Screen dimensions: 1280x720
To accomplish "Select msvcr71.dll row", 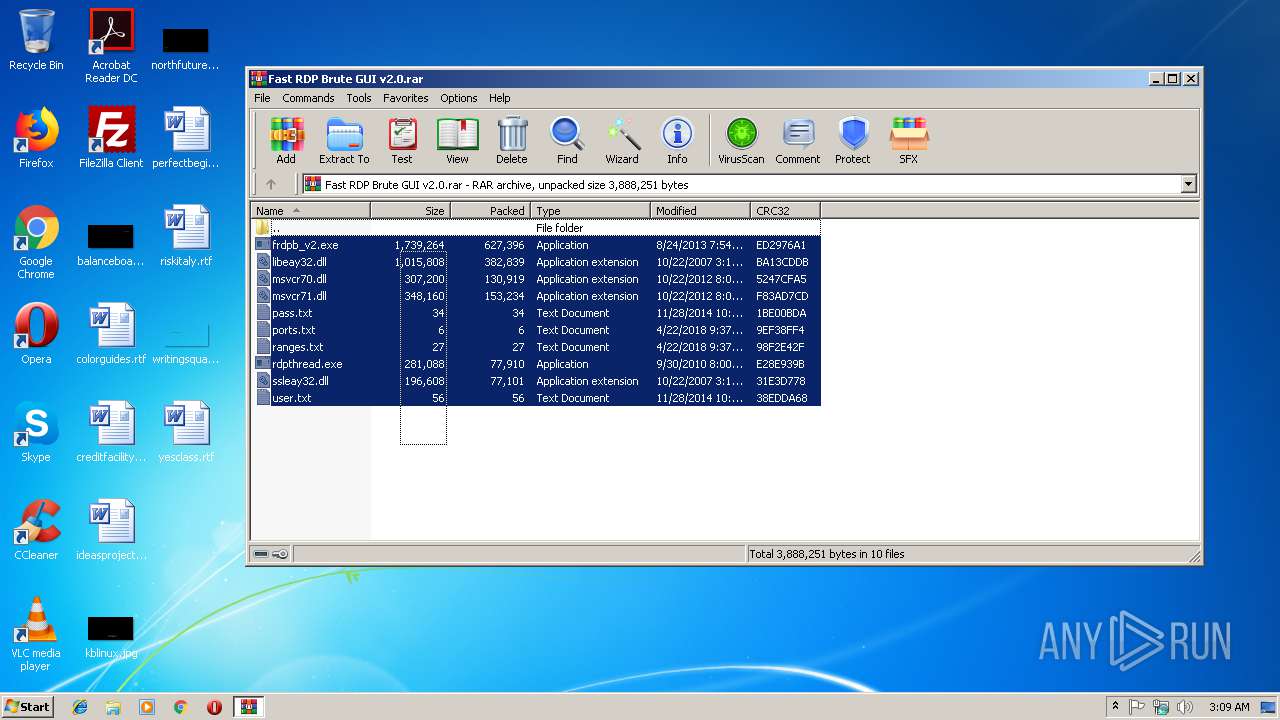I will point(536,296).
